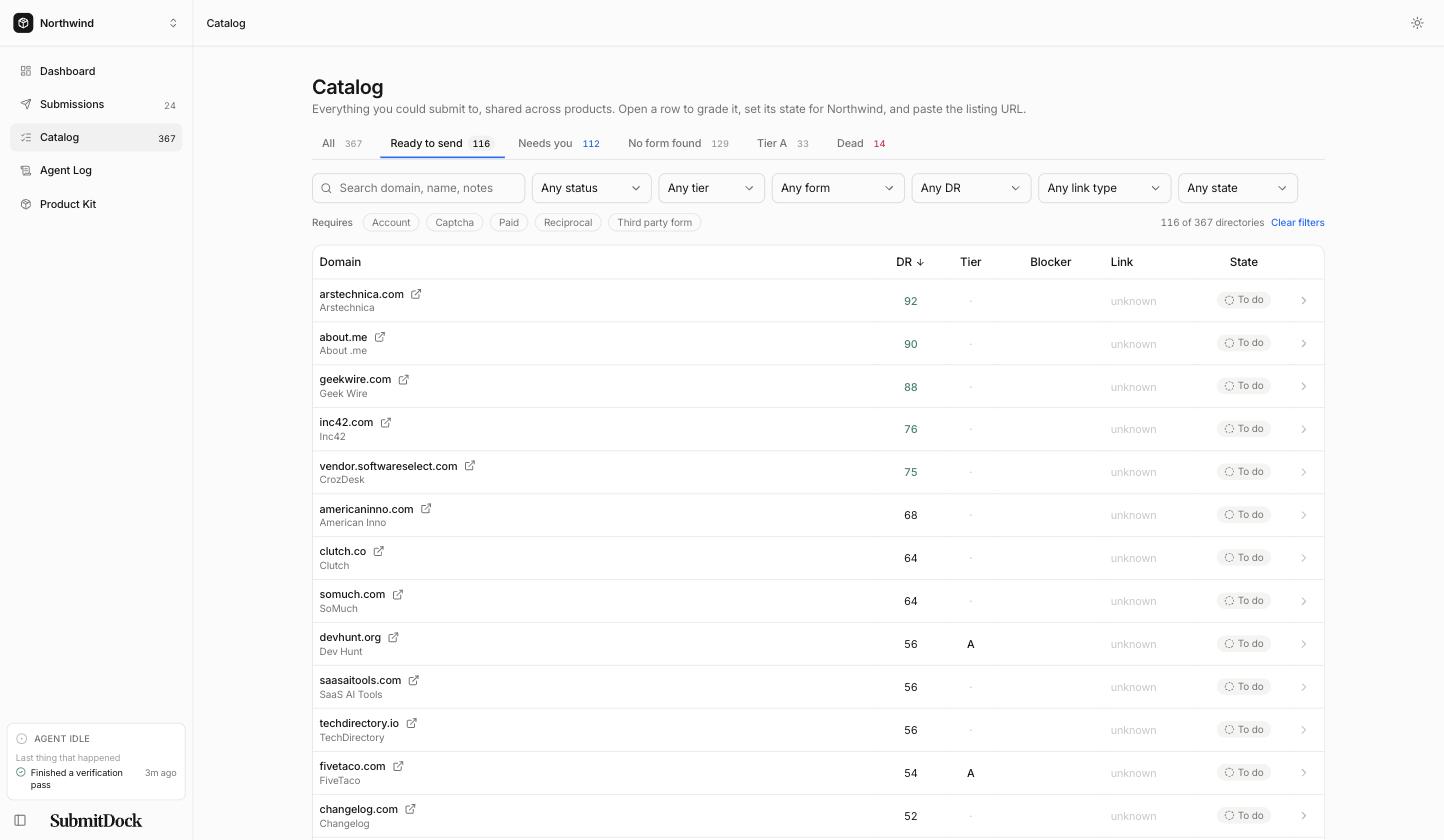Open techdirectory.io external link icon

click(x=411, y=724)
